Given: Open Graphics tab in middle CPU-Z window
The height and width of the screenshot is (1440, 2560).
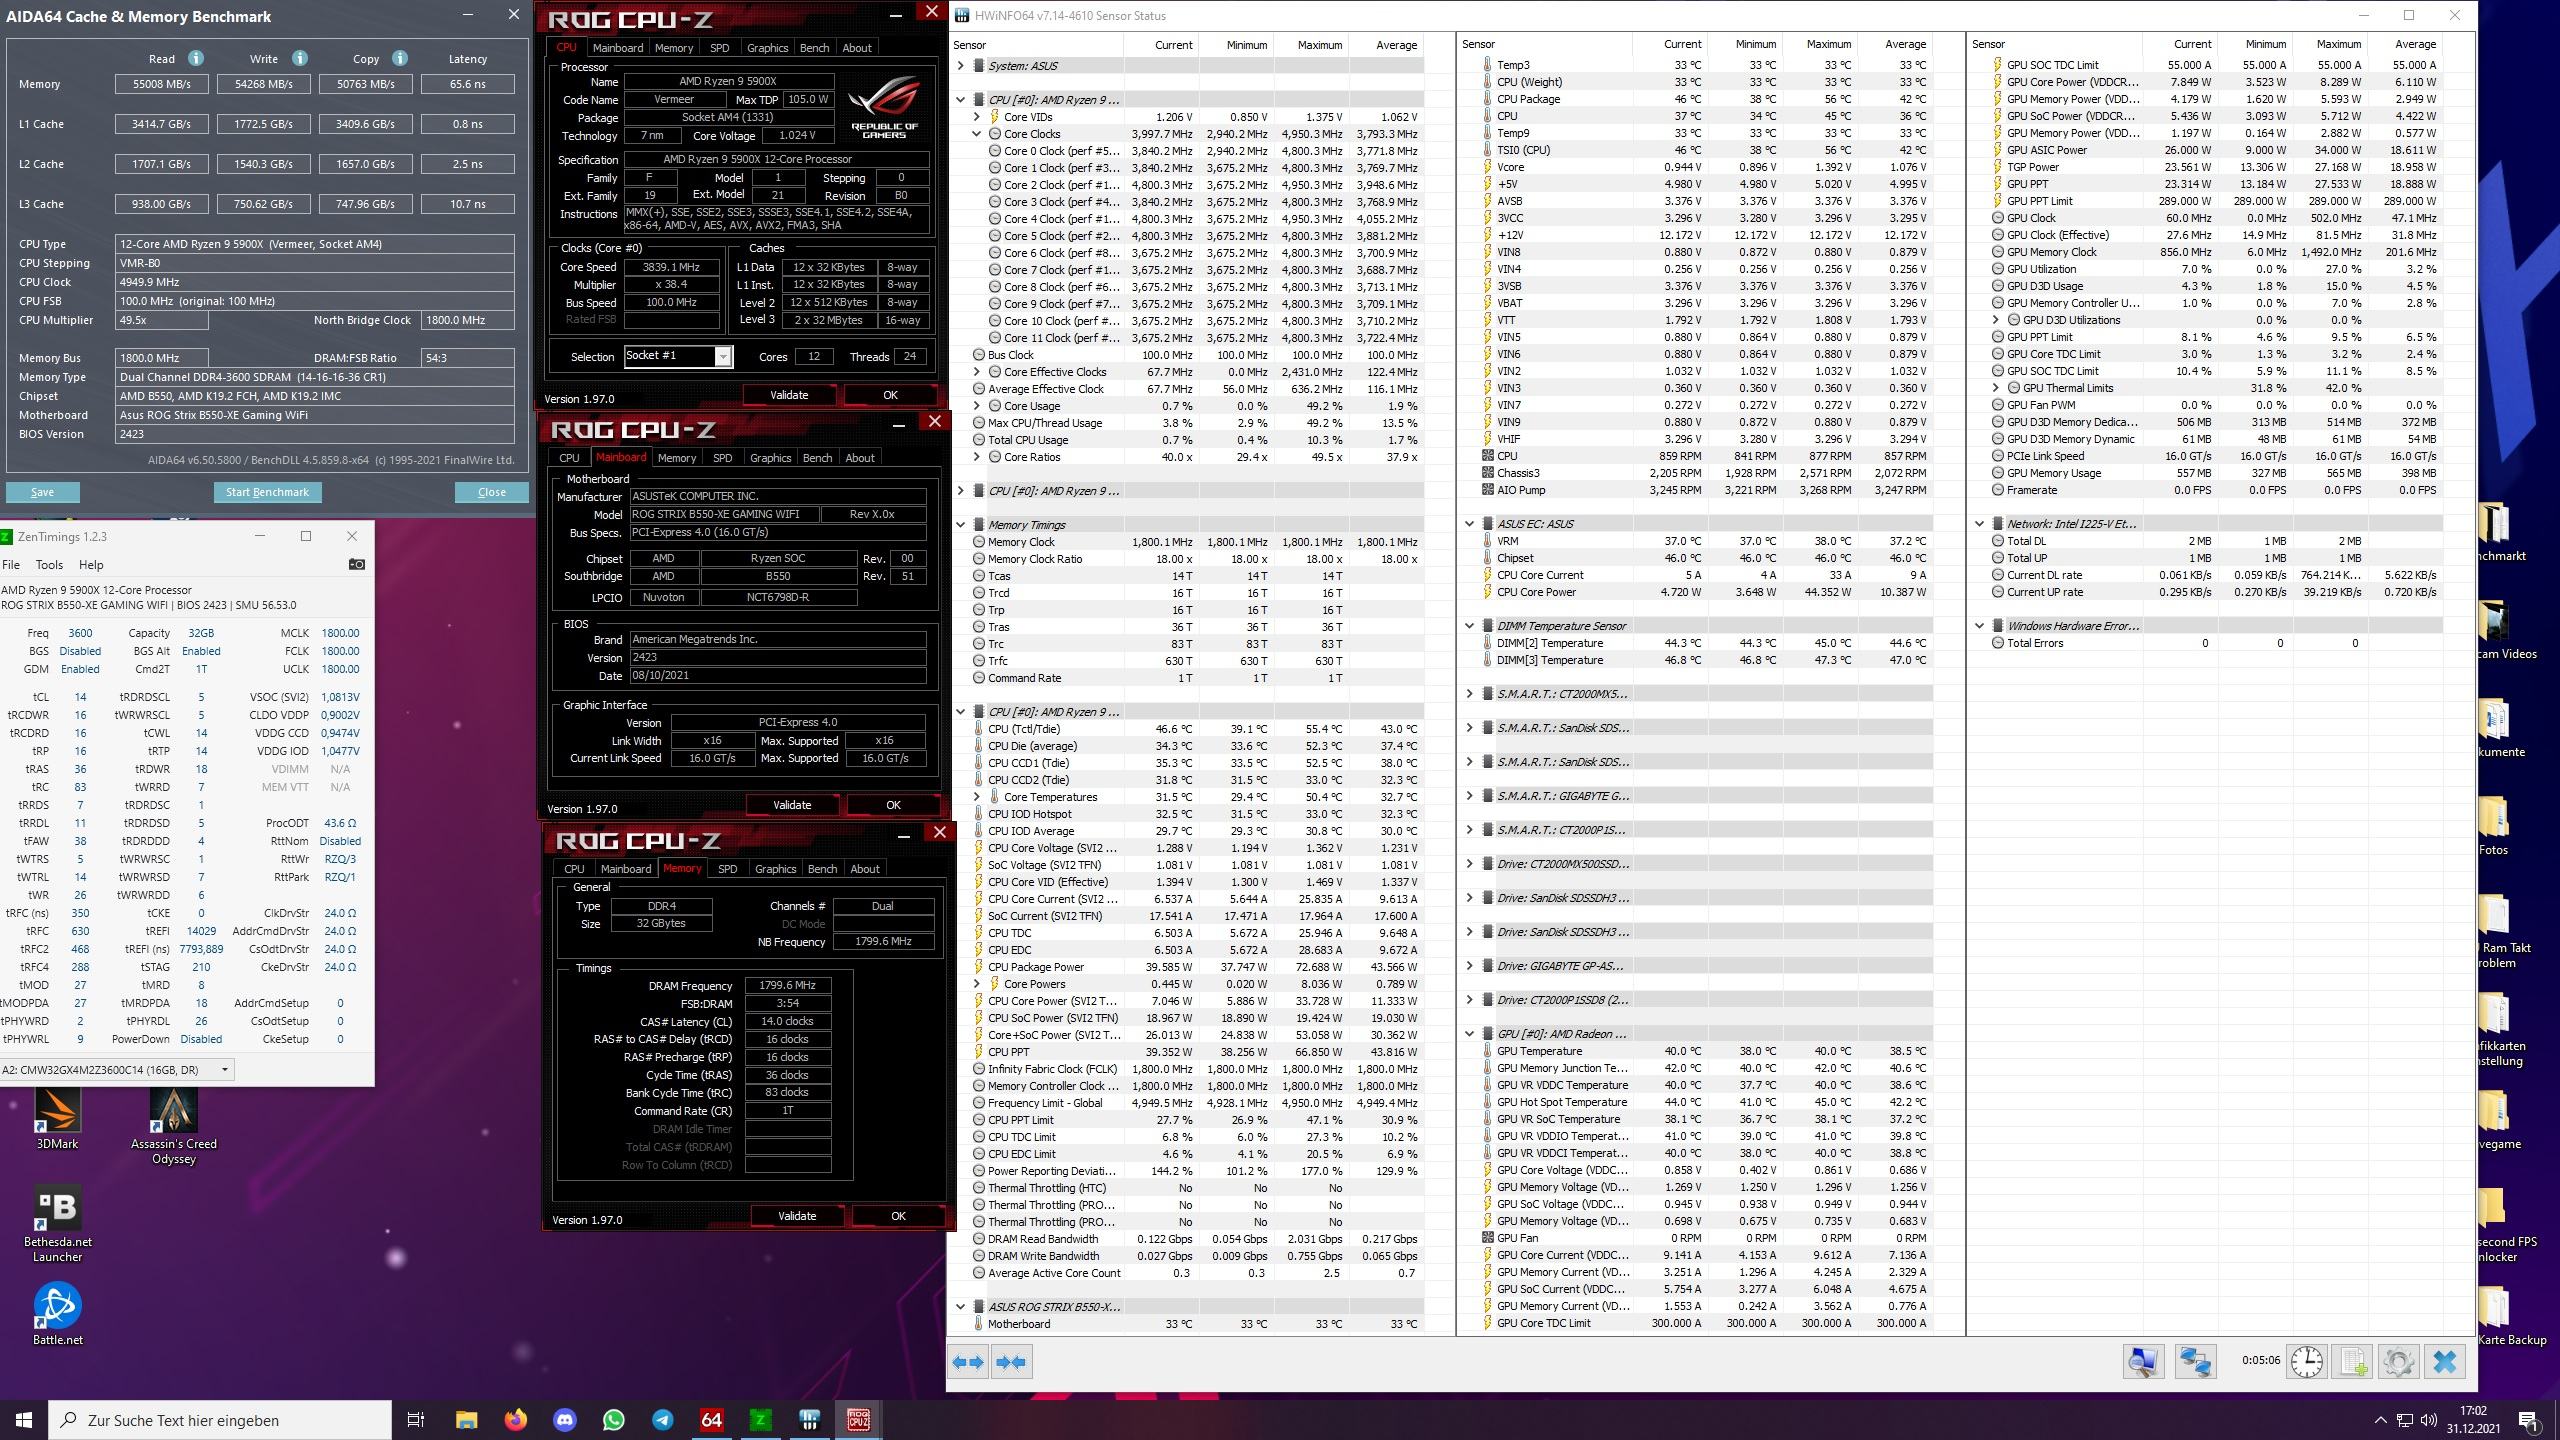Looking at the screenshot, I should point(770,458).
